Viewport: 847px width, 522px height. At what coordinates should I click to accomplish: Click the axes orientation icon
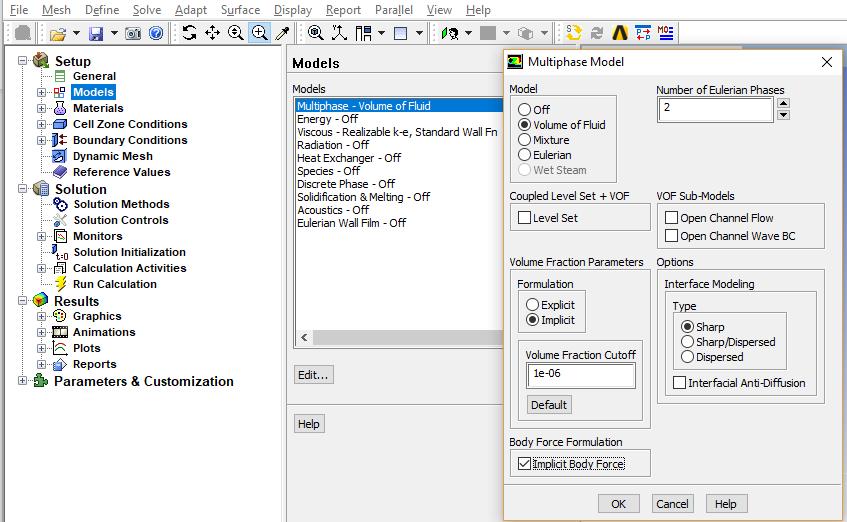point(339,34)
